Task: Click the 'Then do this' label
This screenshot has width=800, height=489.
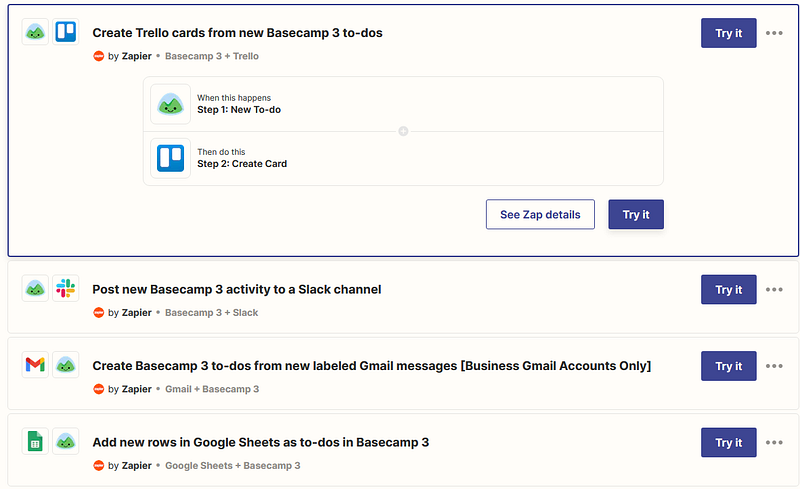Action: pyautogui.click(x=221, y=152)
